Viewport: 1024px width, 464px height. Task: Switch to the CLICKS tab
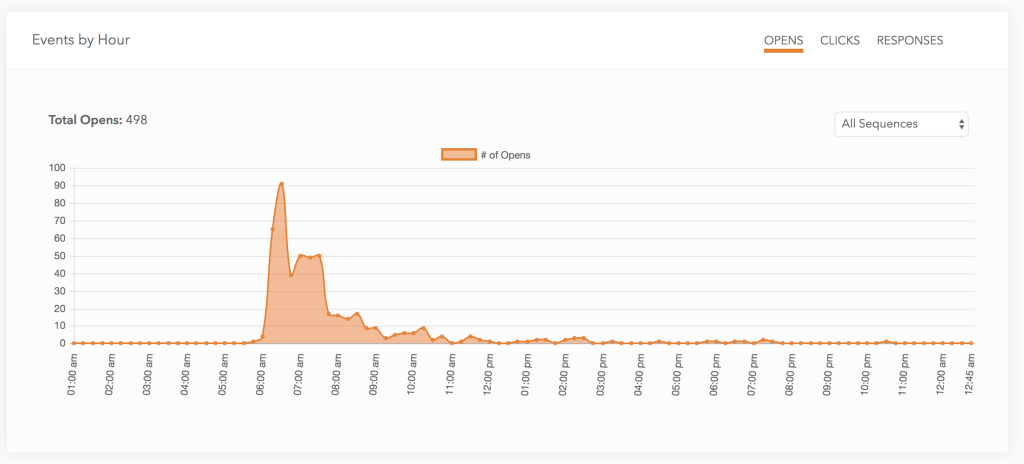839,41
